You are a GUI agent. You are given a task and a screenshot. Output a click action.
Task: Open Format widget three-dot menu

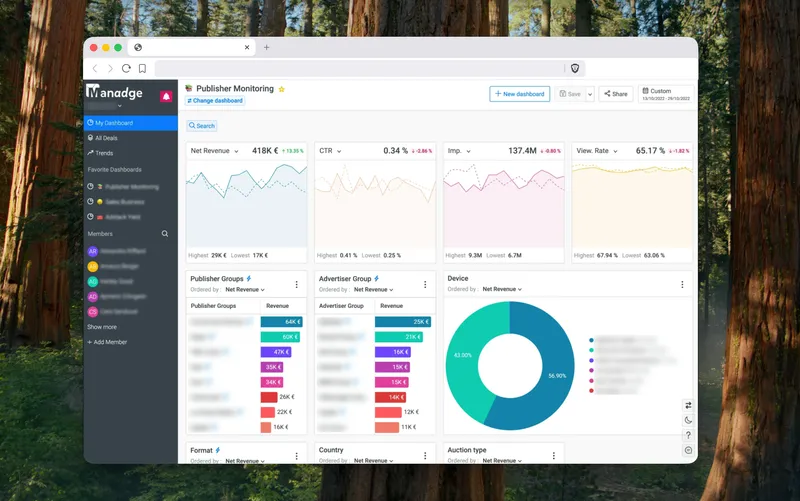[296, 456]
